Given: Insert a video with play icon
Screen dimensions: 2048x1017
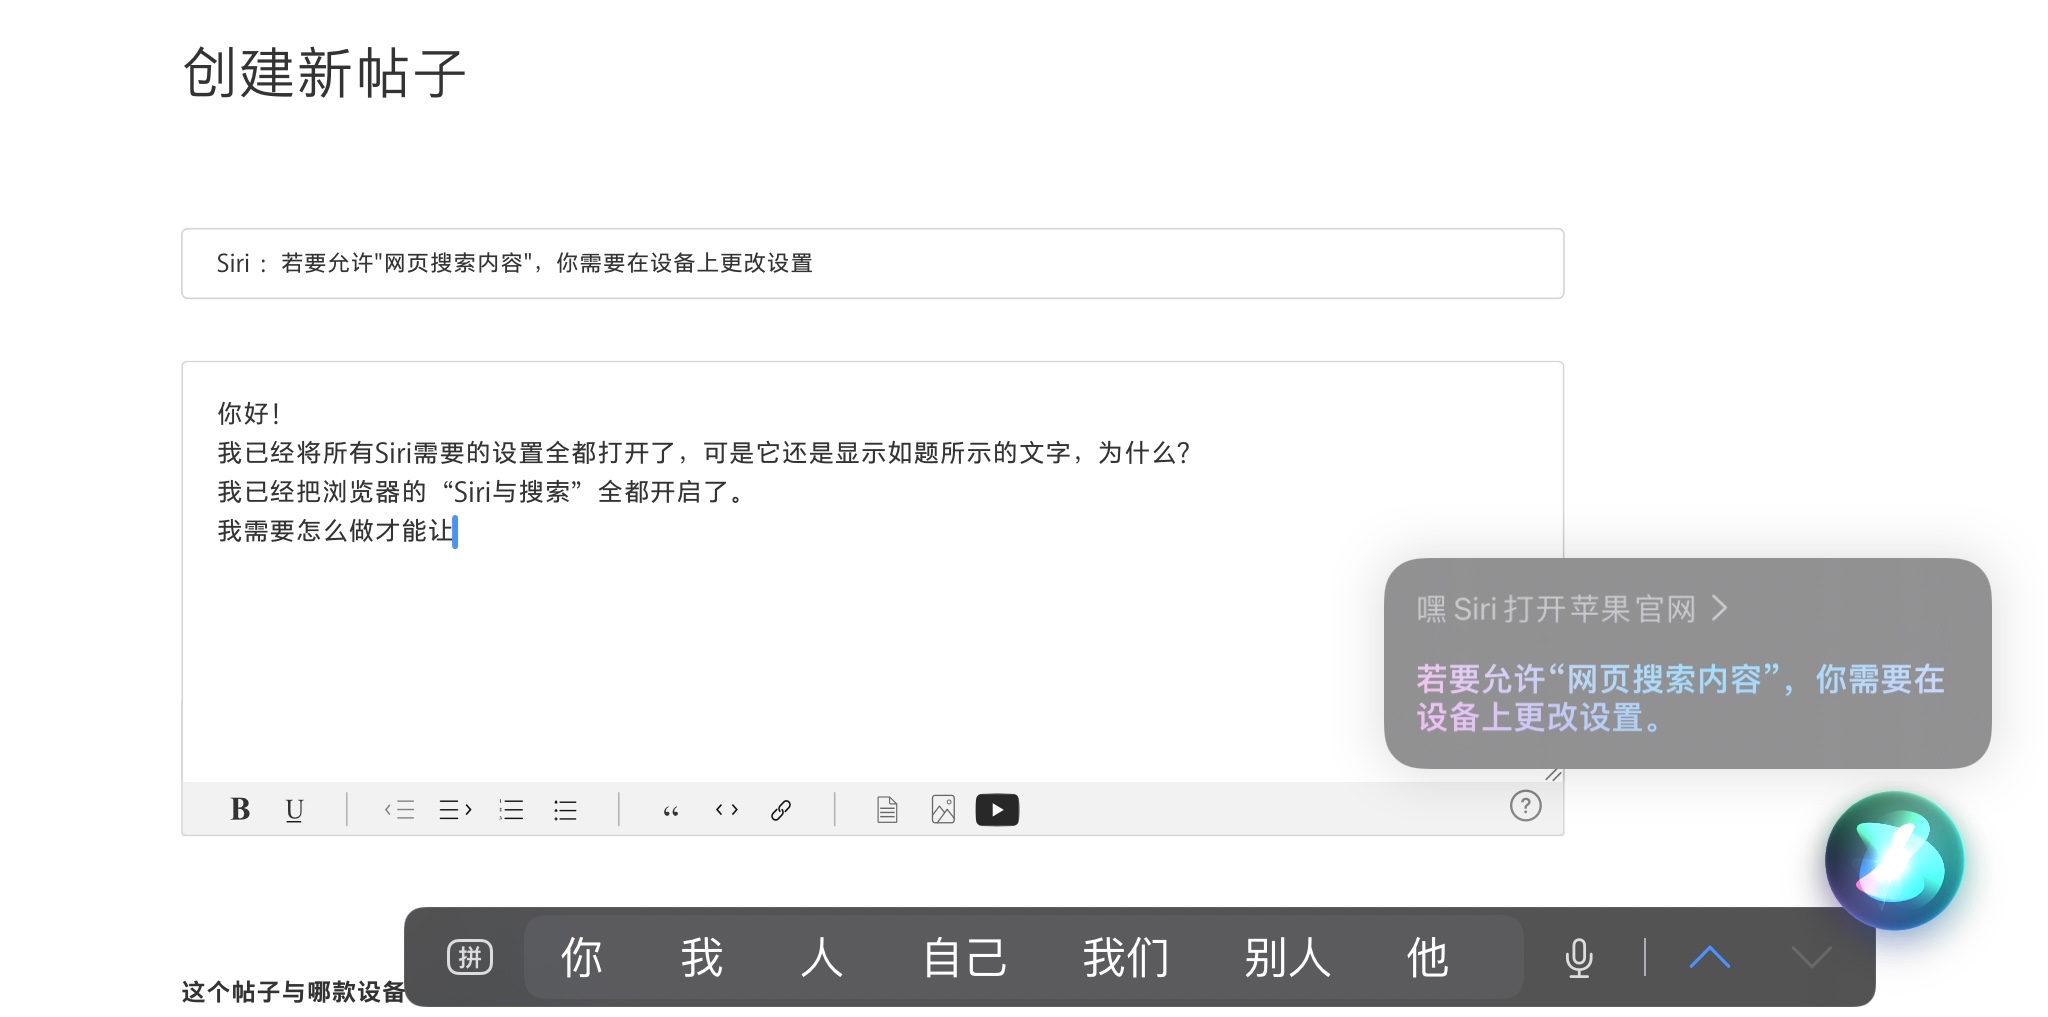Looking at the screenshot, I should (x=997, y=809).
